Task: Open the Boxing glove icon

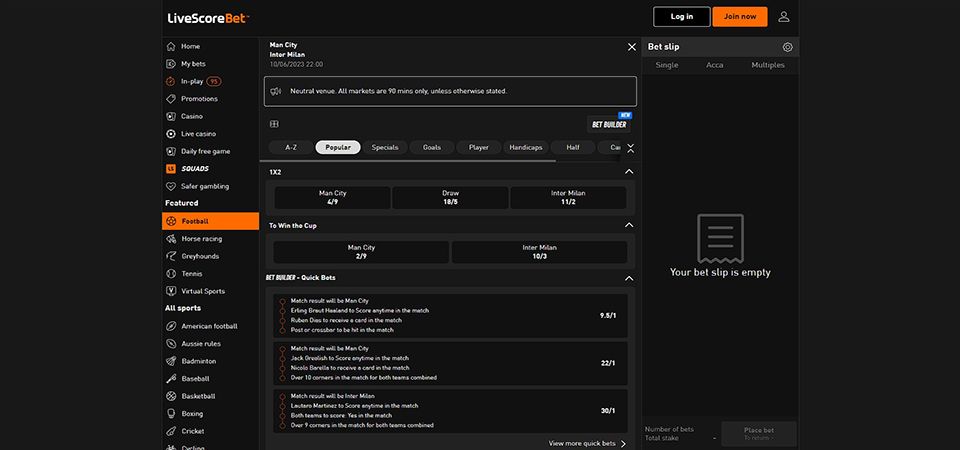Action: pyautogui.click(x=171, y=413)
